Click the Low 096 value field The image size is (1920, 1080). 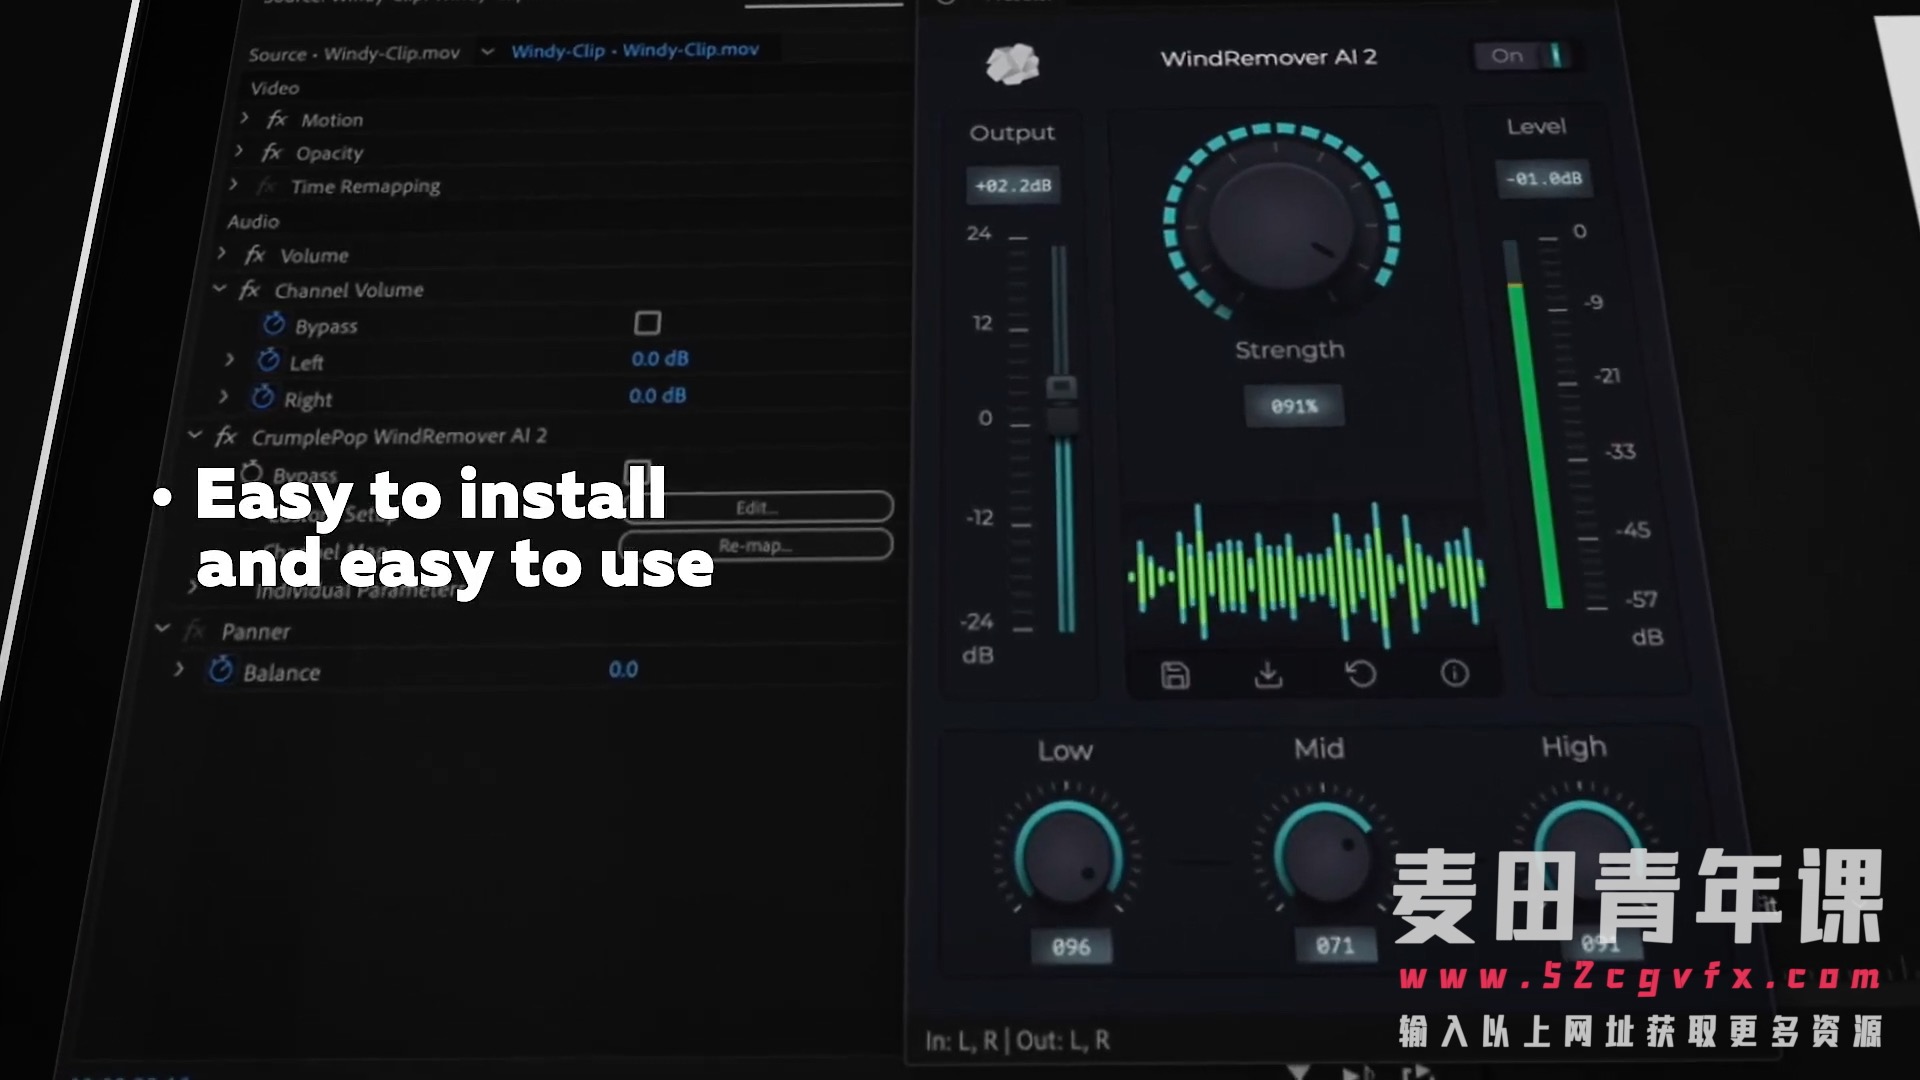(1070, 946)
